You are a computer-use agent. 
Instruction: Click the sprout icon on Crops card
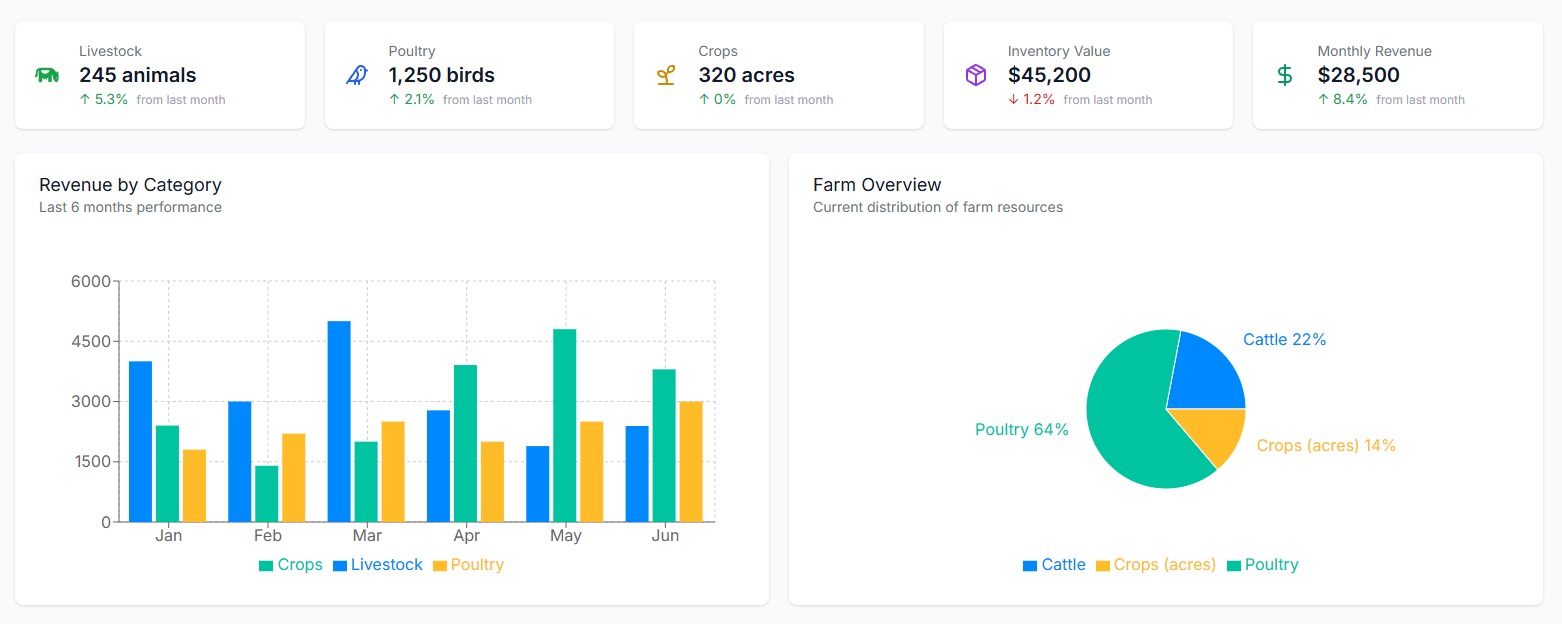click(x=666, y=75)
